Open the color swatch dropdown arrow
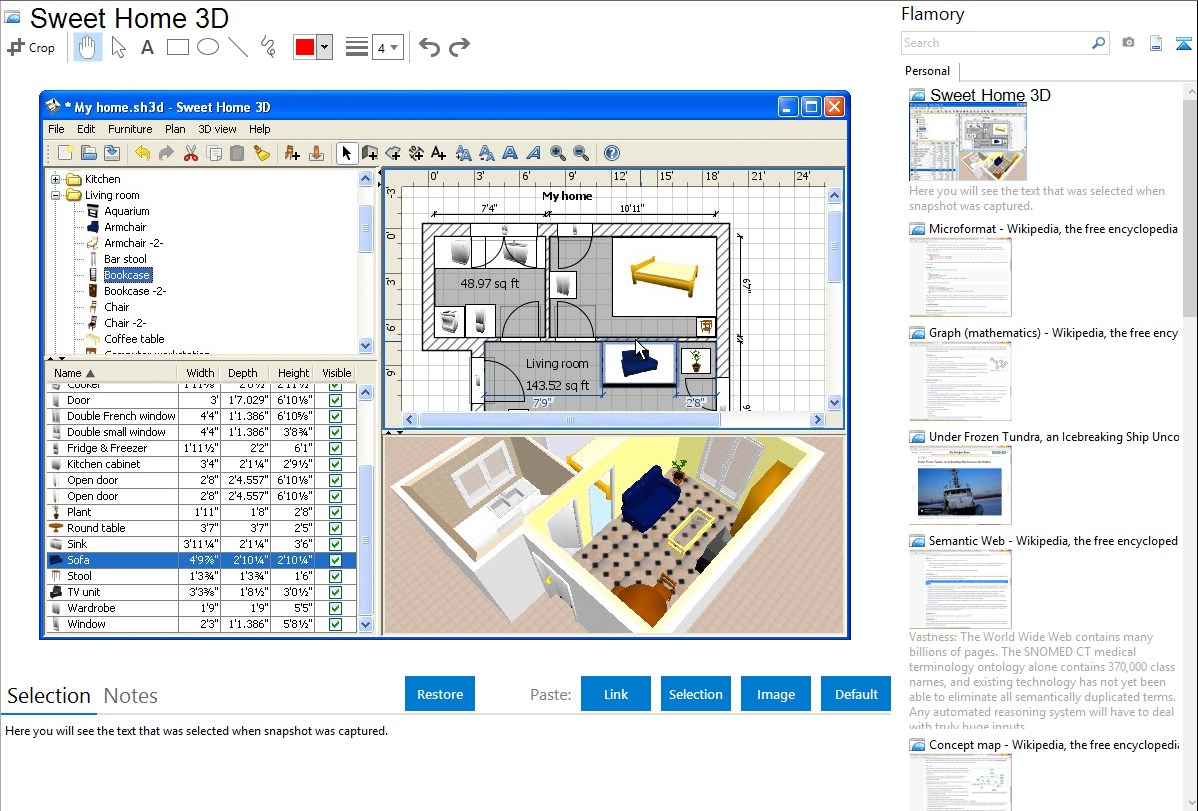 point(325,47)
